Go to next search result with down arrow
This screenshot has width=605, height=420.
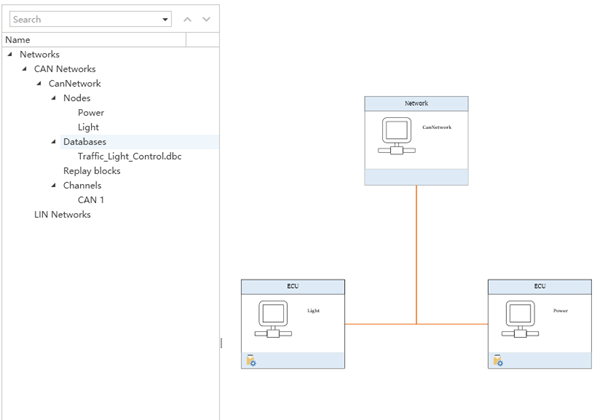point(206,19)
